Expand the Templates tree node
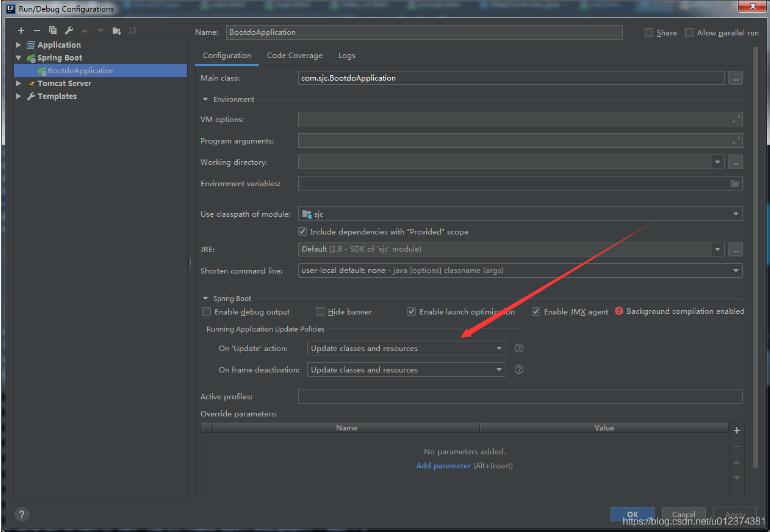The height and width of the screenshot is (532, 770). click(x=19, y=96)
